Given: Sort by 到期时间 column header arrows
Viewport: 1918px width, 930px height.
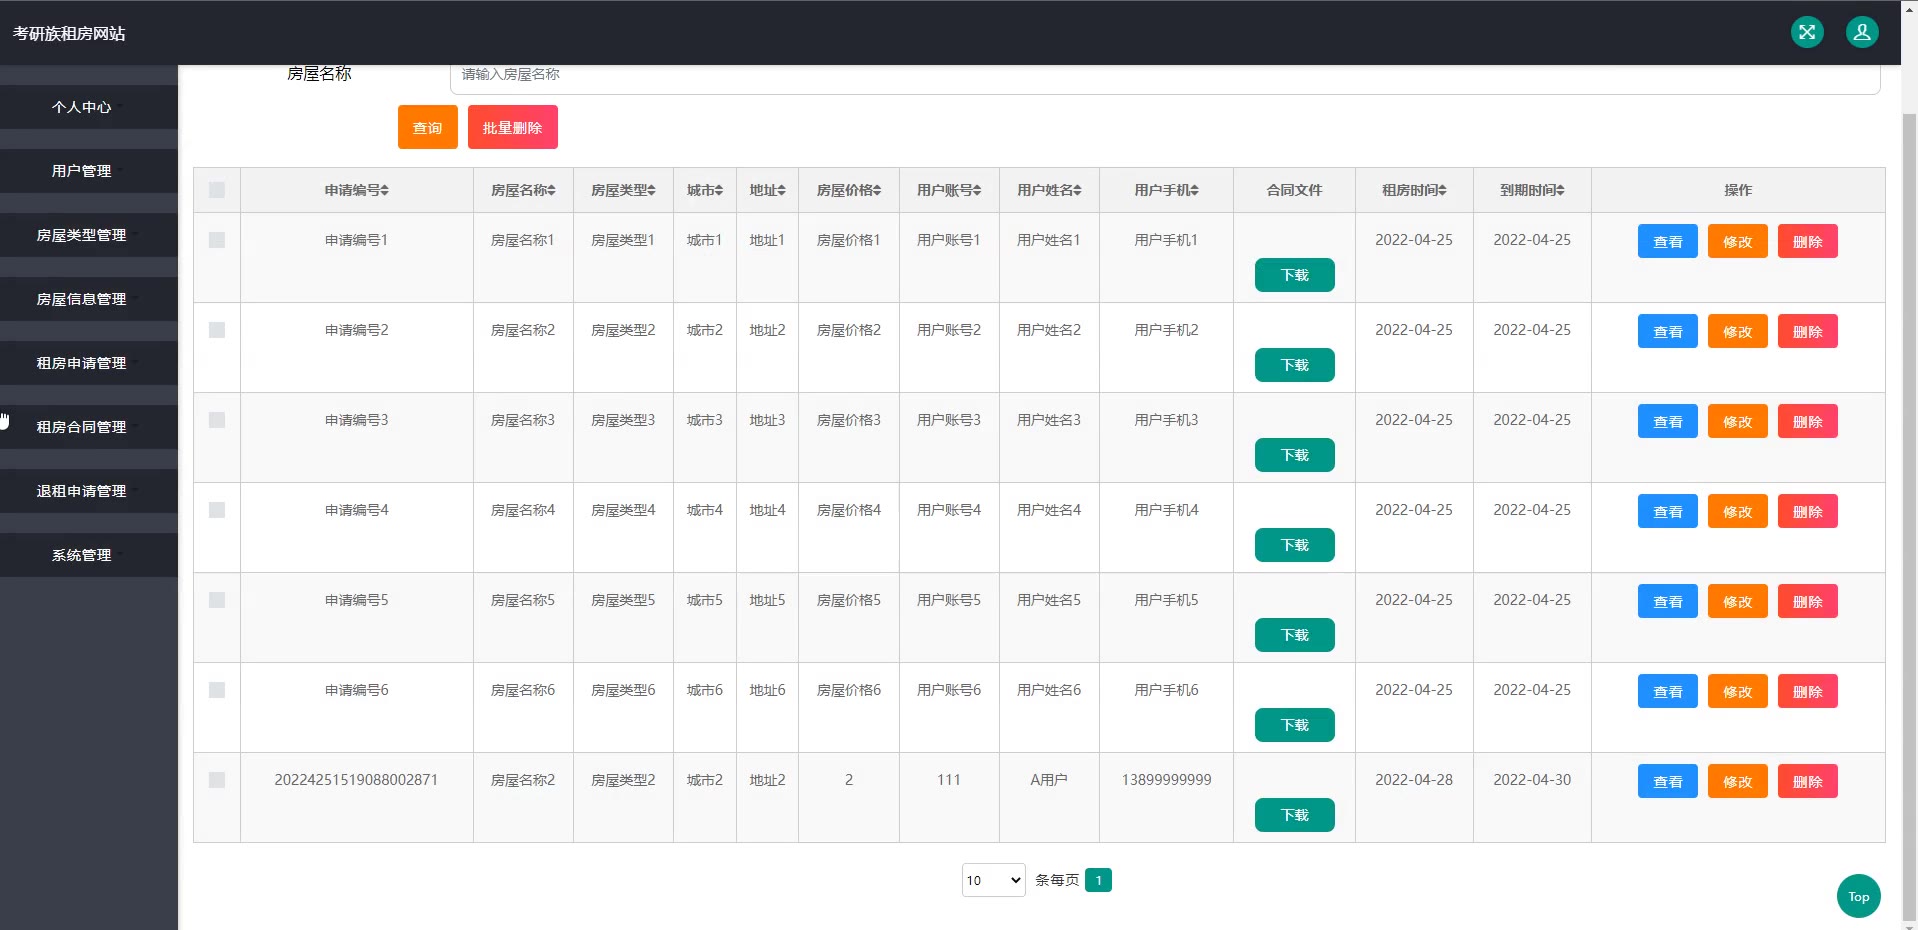Looking at the screenshot, I should pyautogui.click(x=1560, y=190).
